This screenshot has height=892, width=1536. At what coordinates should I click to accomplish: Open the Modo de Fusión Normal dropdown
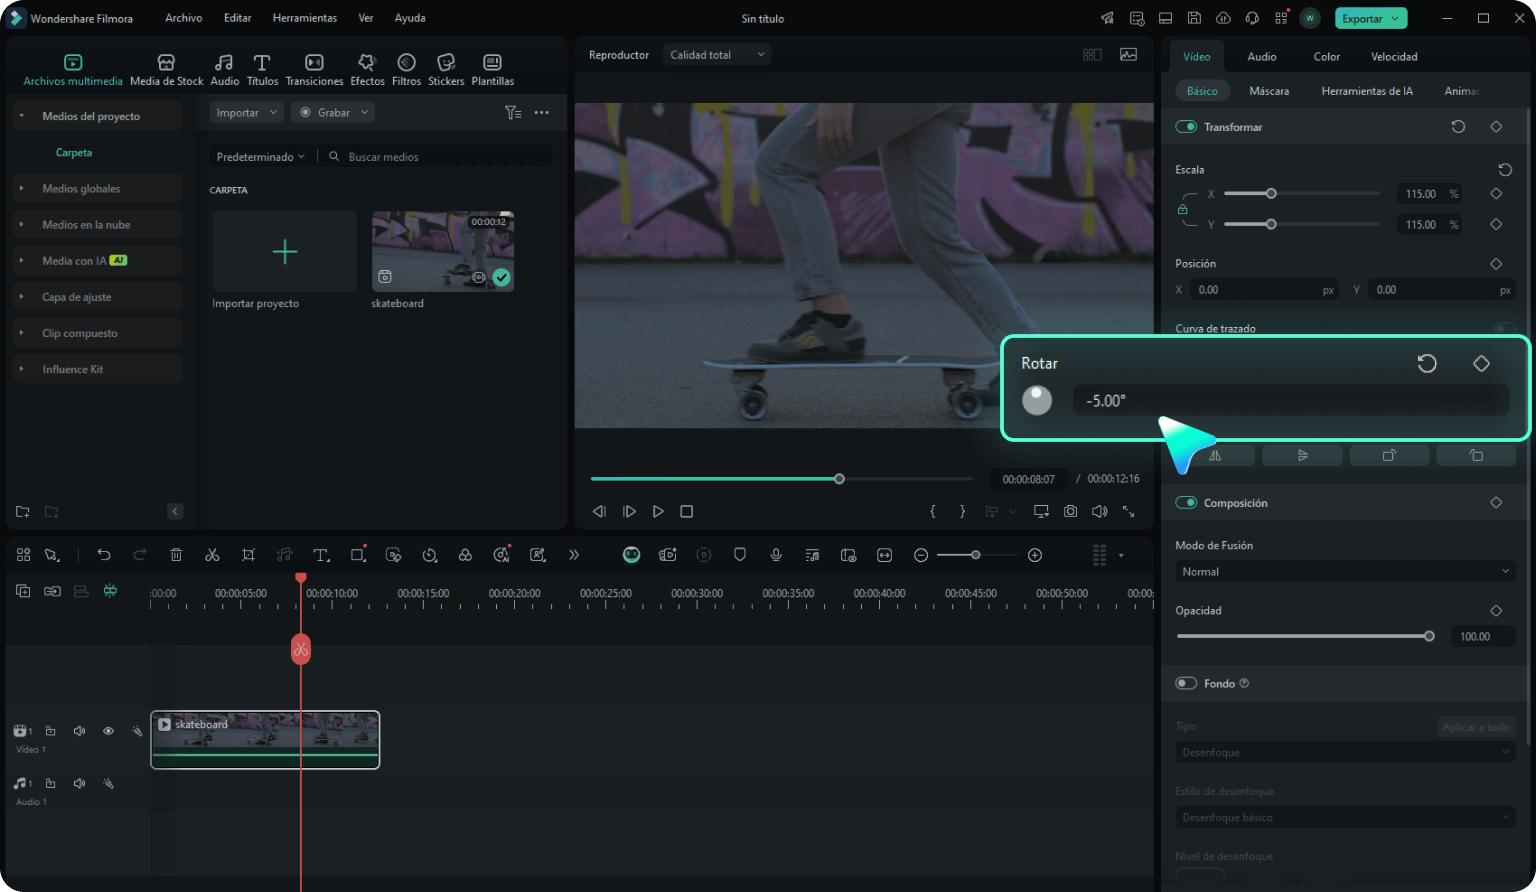pos(1345,572)
